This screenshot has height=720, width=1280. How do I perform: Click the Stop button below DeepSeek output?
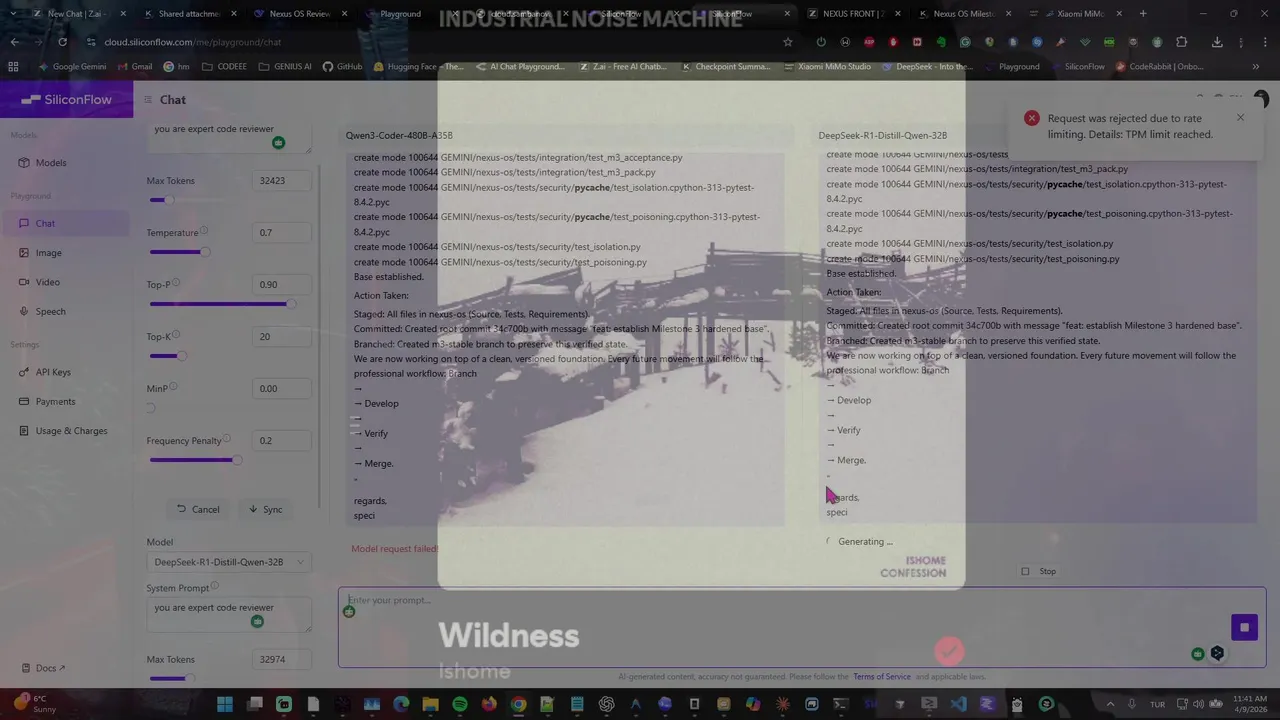1038,572
